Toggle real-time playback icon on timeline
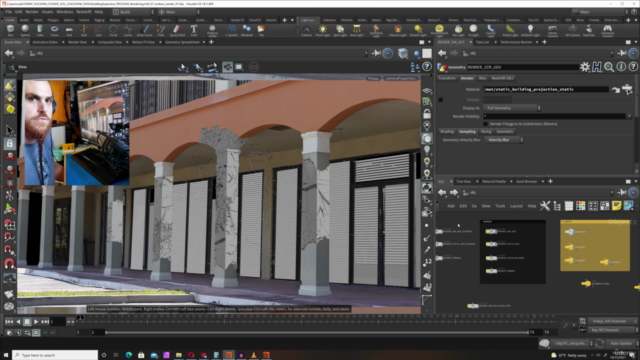 point(36,333)
